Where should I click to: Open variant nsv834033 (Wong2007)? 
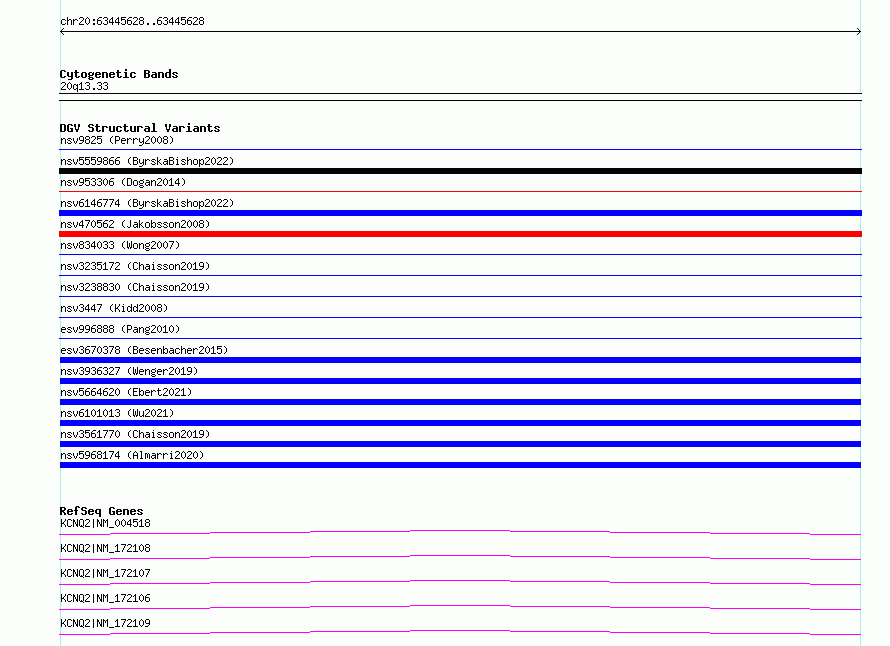[120, 245]
